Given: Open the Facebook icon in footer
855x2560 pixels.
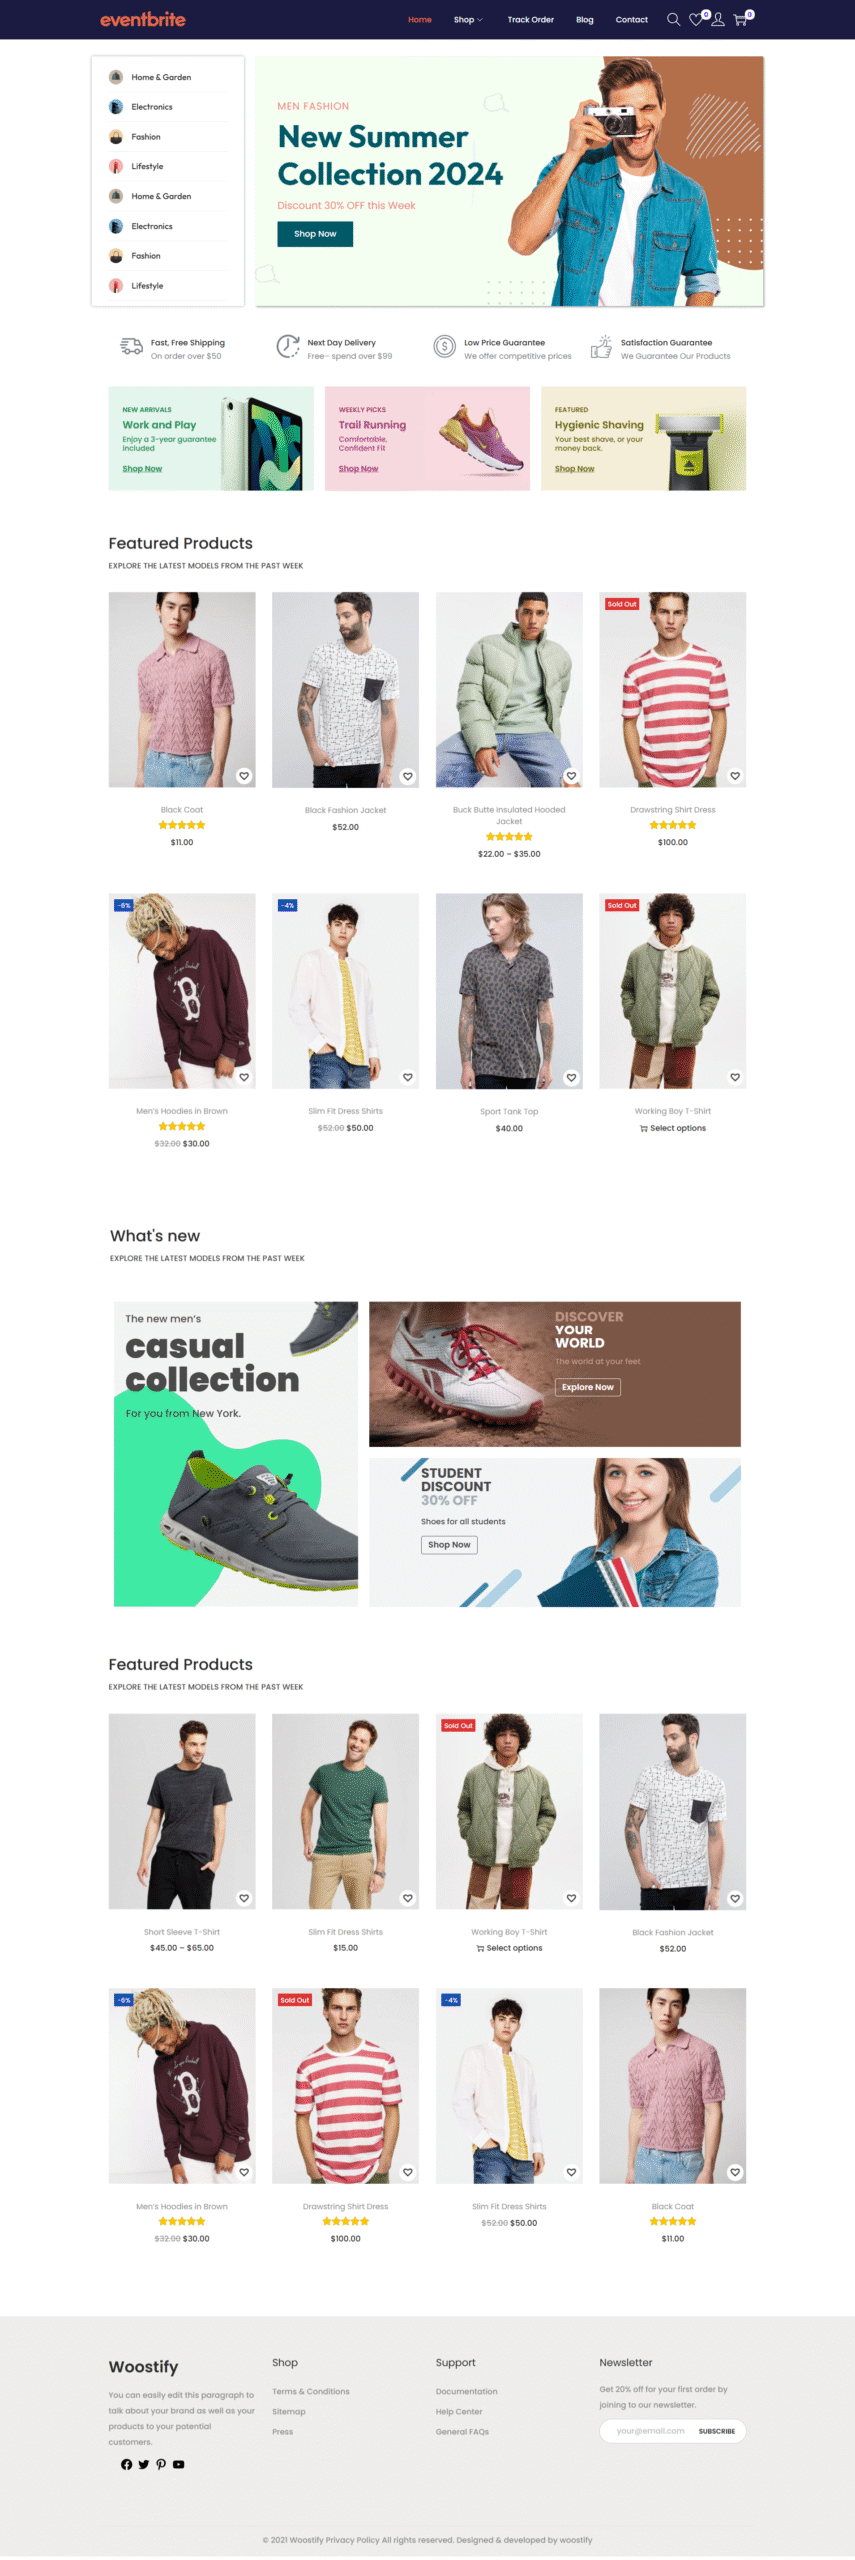Looking at the screenshot, I should click(x=126, y=2464).
